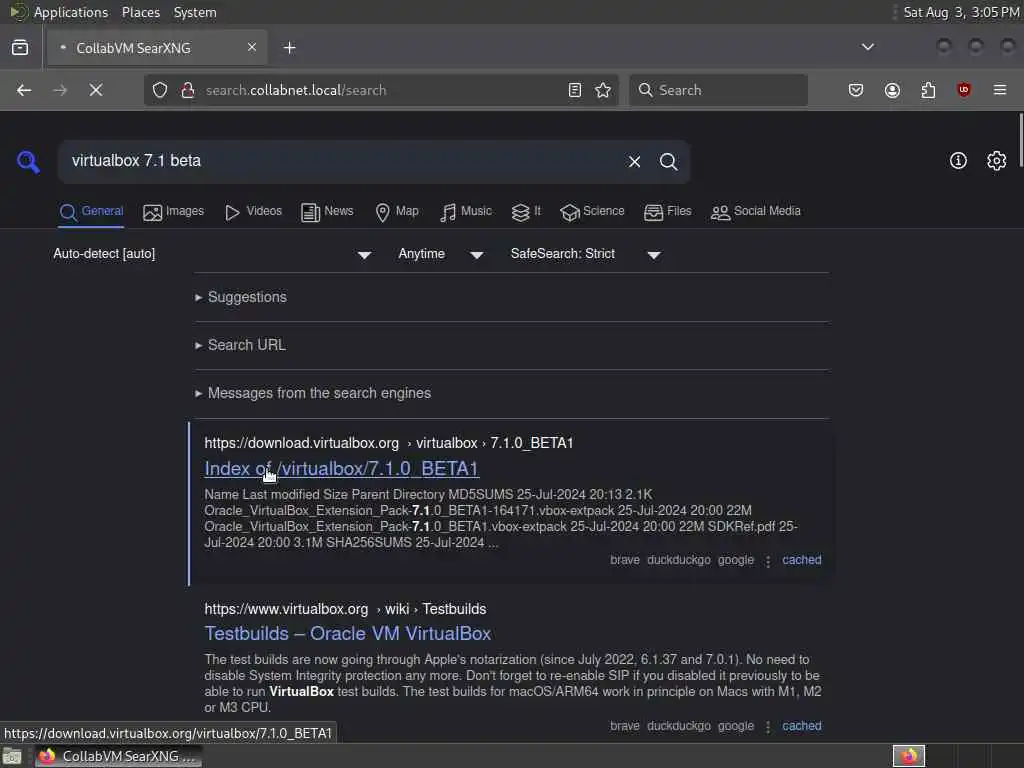Image resolution: width=1024 pixels, height=768 pixels.
Task: Go back with the browser back arrow
Action: (24, 90)
